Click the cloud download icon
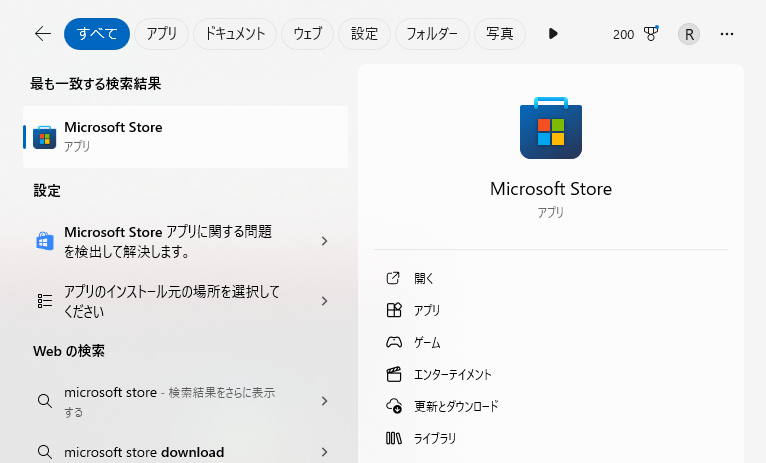766x463 pixels. pos(394,406)
